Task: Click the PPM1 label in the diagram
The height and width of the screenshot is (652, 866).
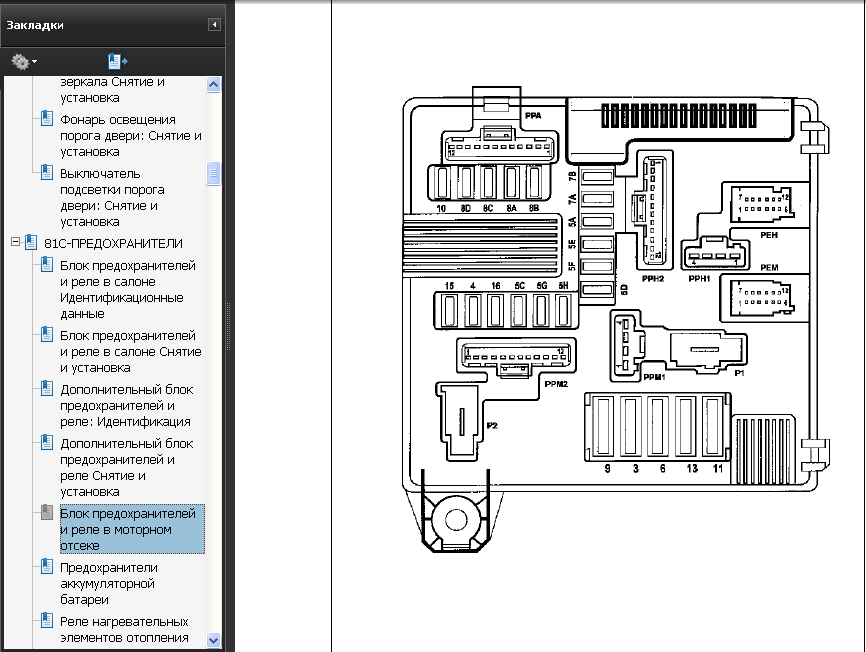Action: (654, 377)
